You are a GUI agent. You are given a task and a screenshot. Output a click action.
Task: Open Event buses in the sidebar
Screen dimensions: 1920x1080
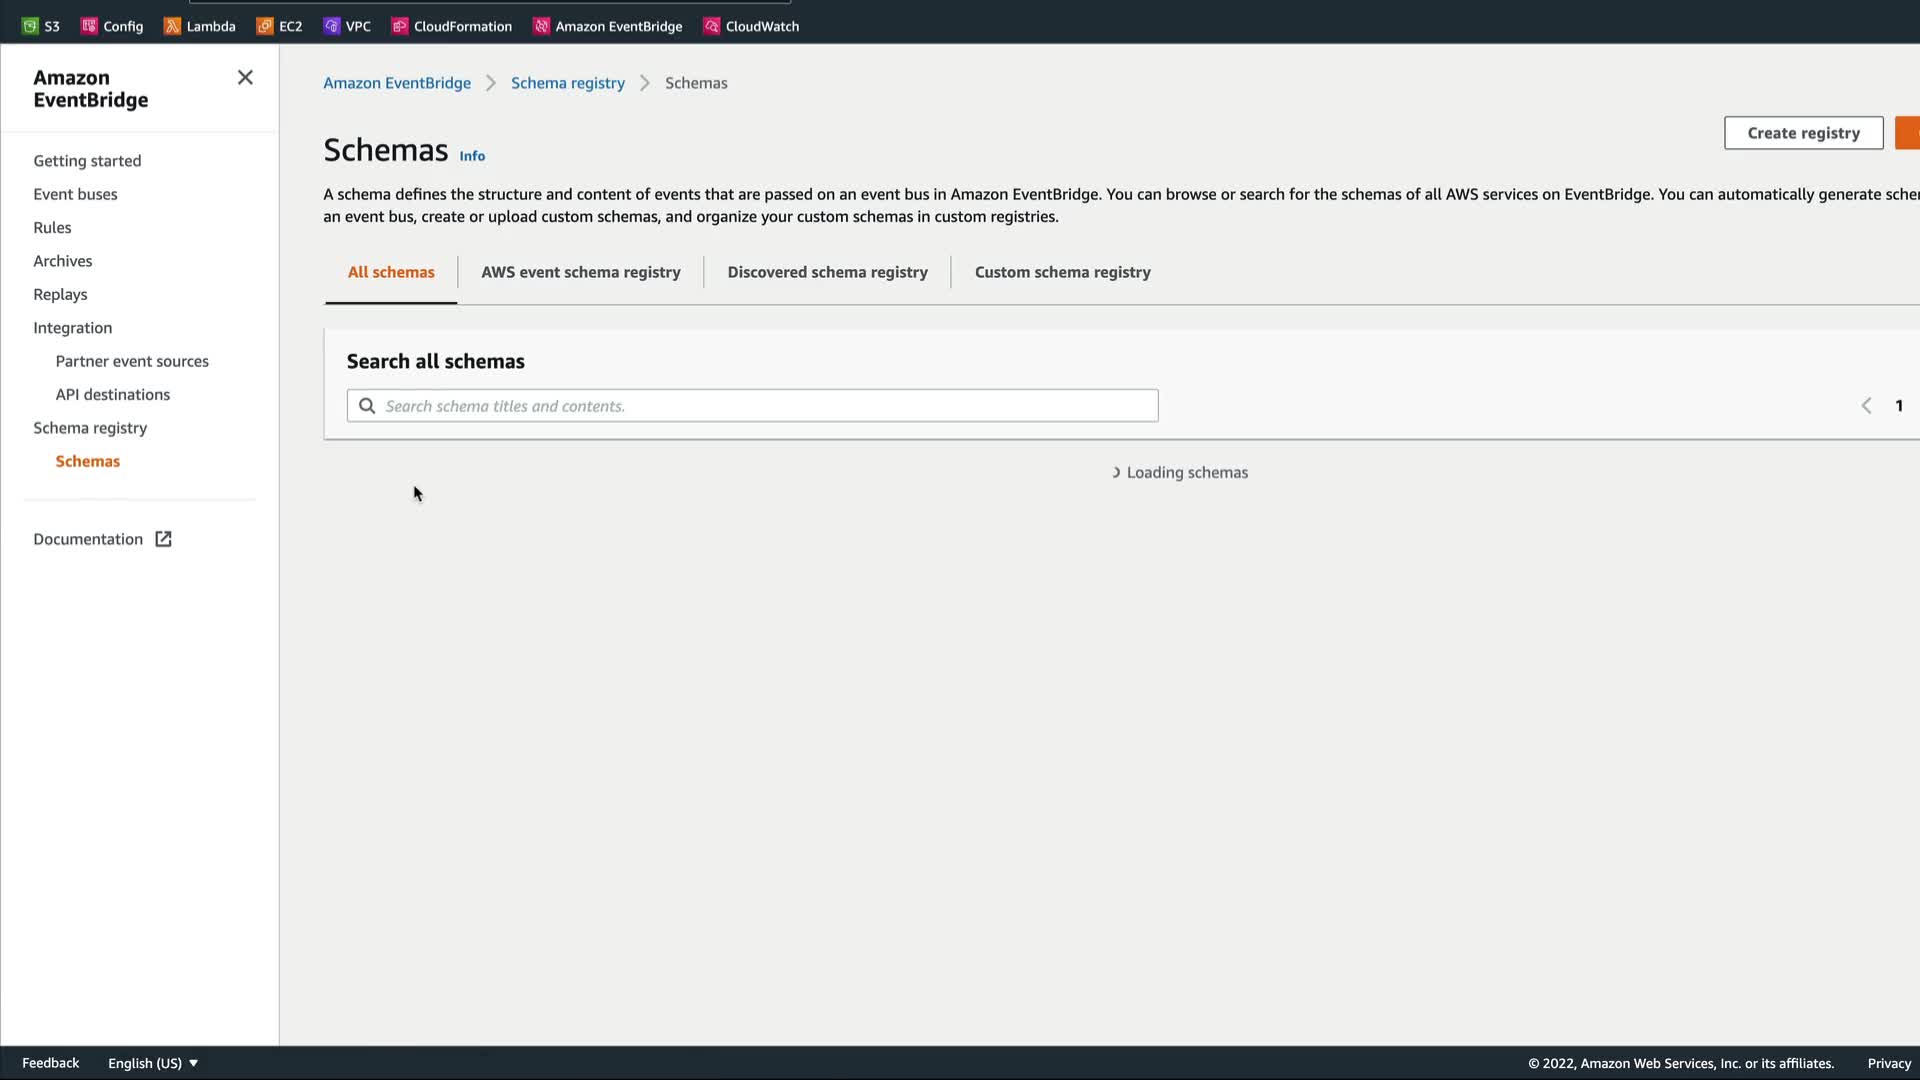coord(75,194)
